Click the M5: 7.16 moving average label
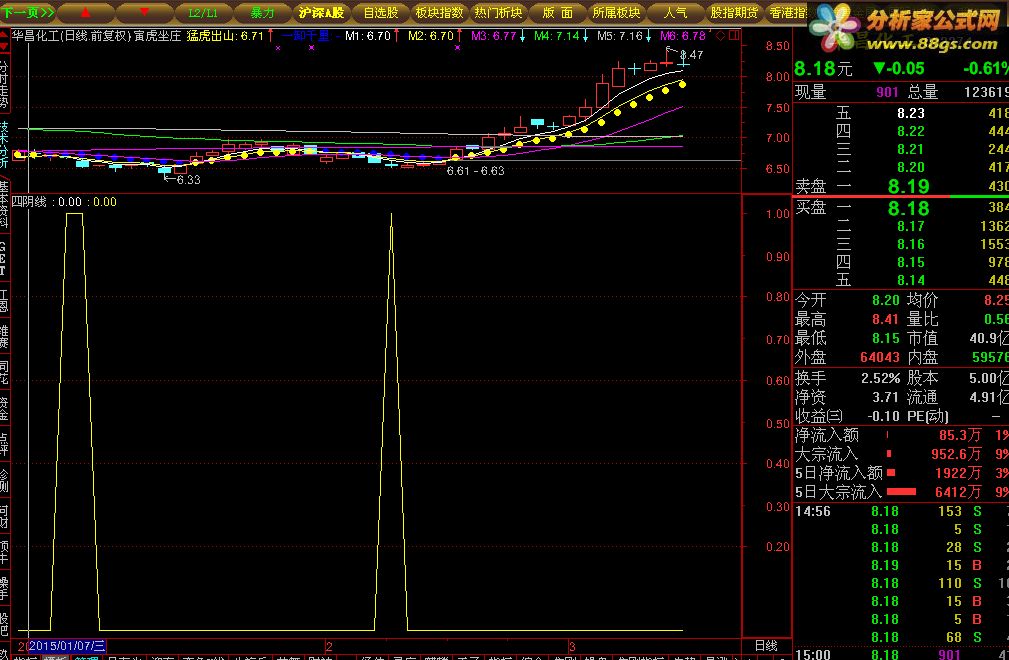The height and width of the screenshot is (660, 1009). [620, 36]
